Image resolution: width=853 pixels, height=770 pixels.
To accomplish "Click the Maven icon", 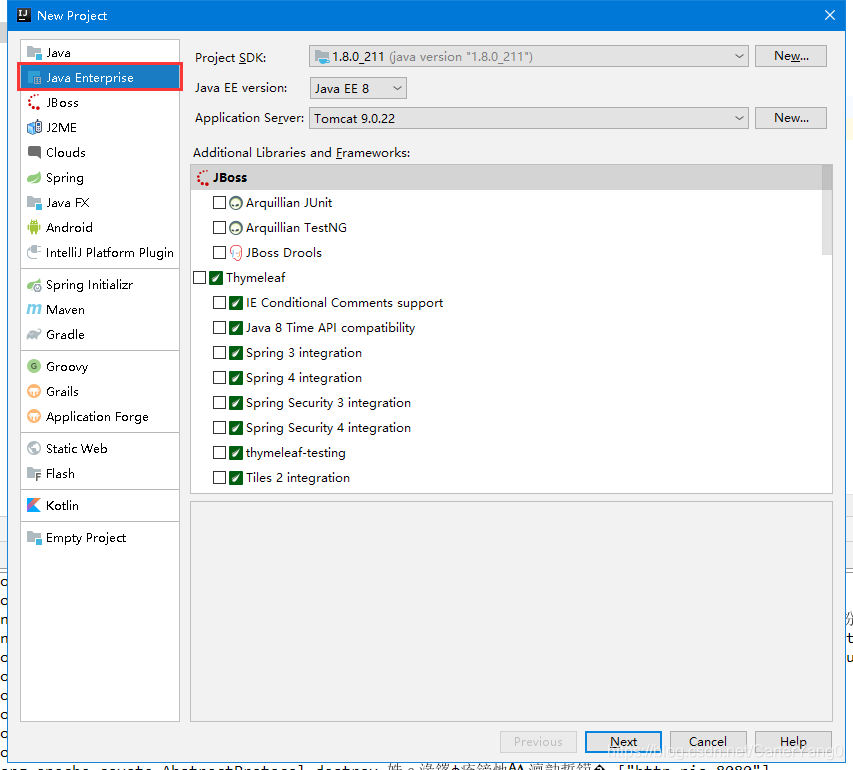I will (34, 310).
